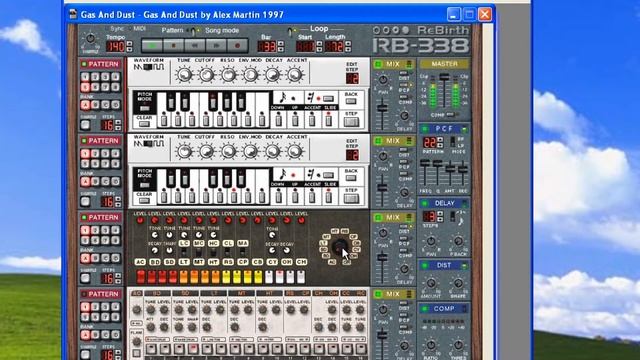The height and width of the screenshot is (360, 640).
Task: Increase the Tempo value with up arrow
Action: 130,43
